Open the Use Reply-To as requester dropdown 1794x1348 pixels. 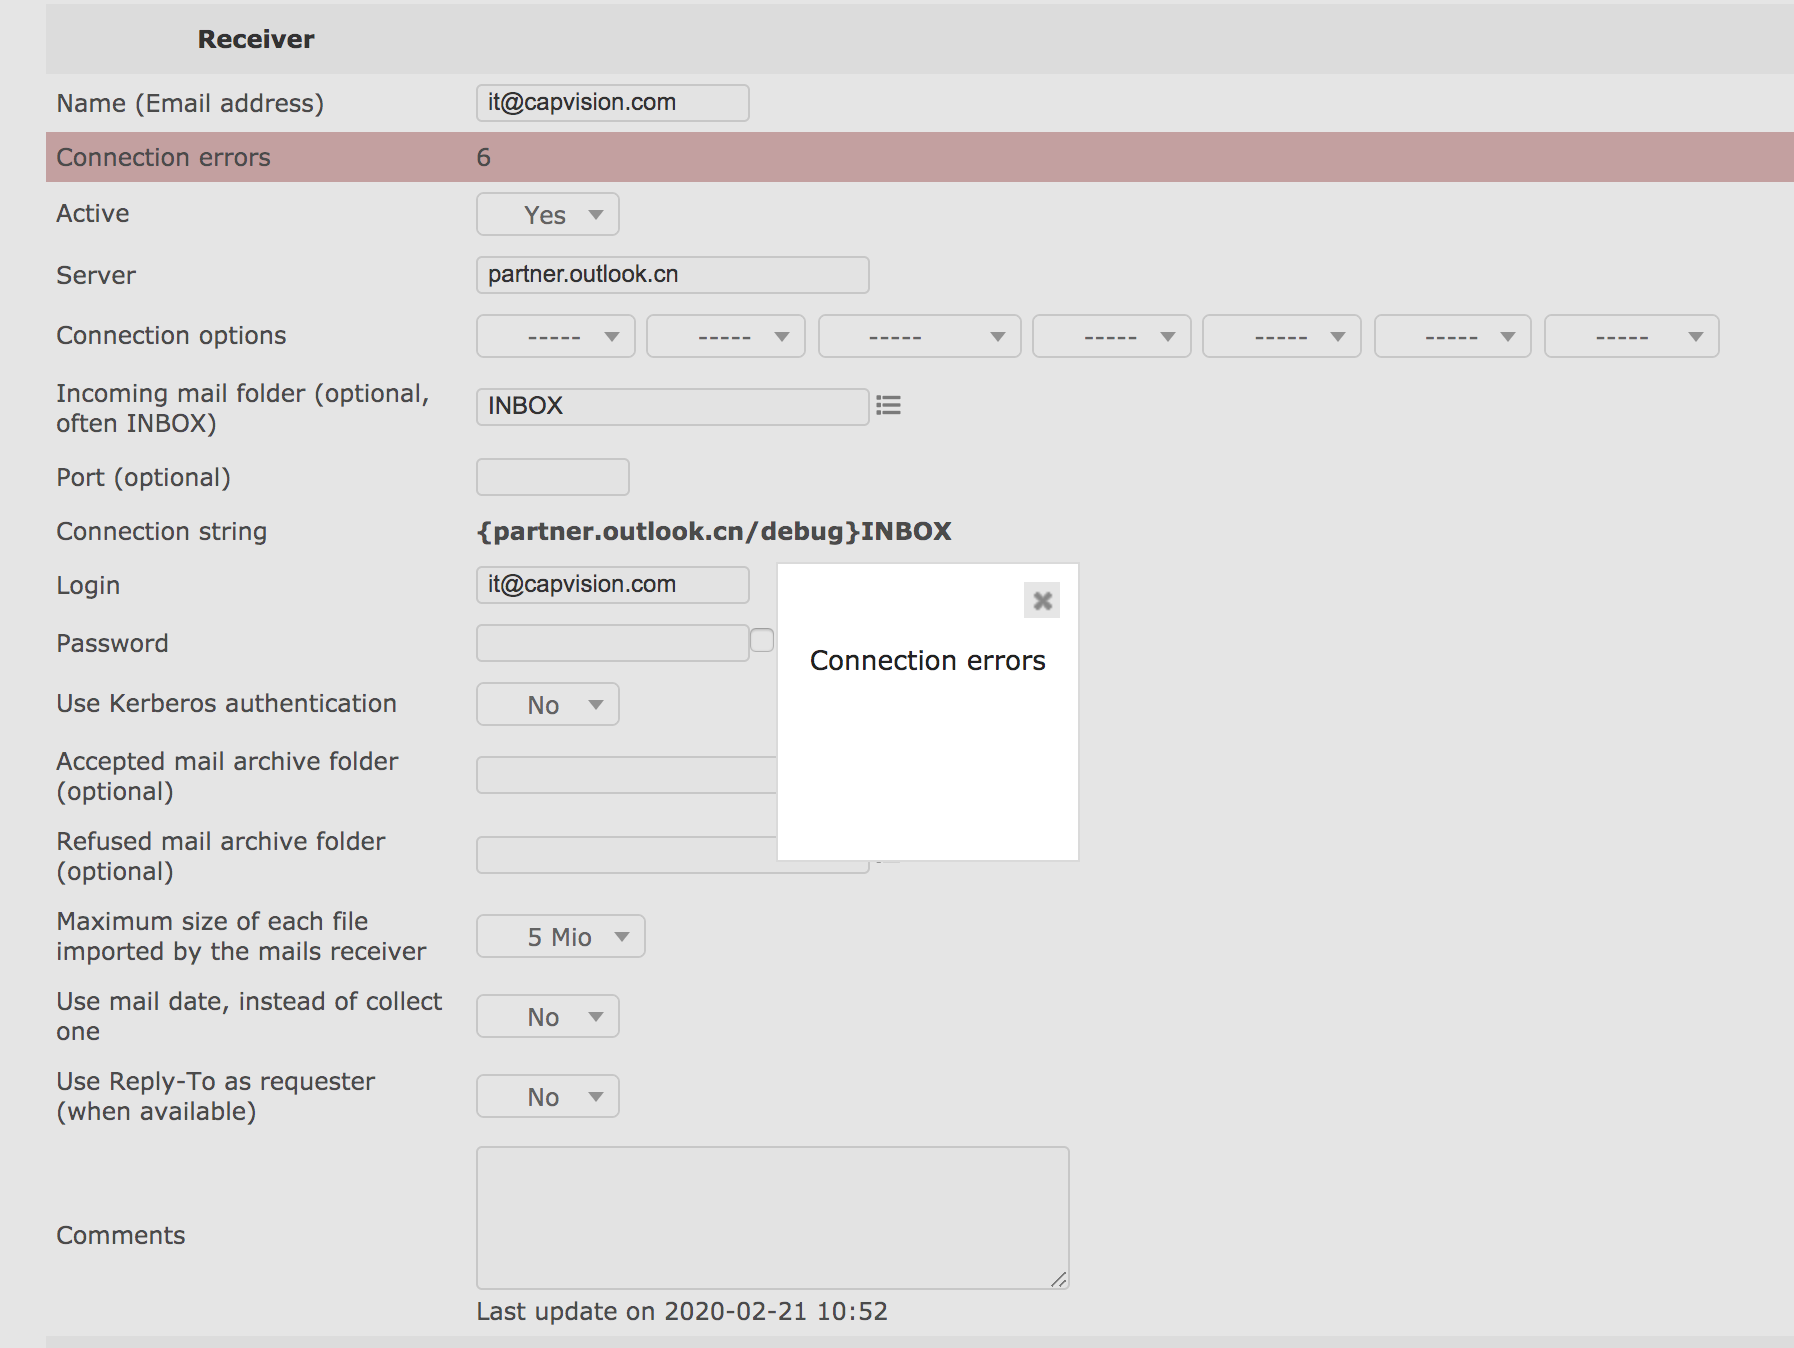(x=547, y=1096)
